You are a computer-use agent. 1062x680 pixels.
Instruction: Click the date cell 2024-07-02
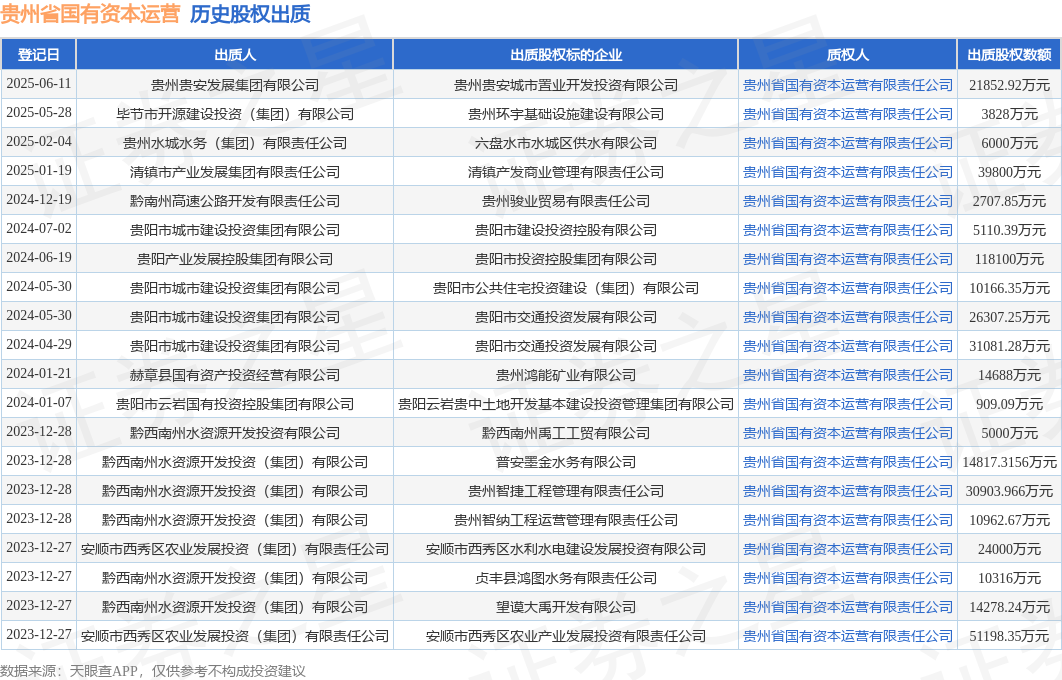point(39,228)
